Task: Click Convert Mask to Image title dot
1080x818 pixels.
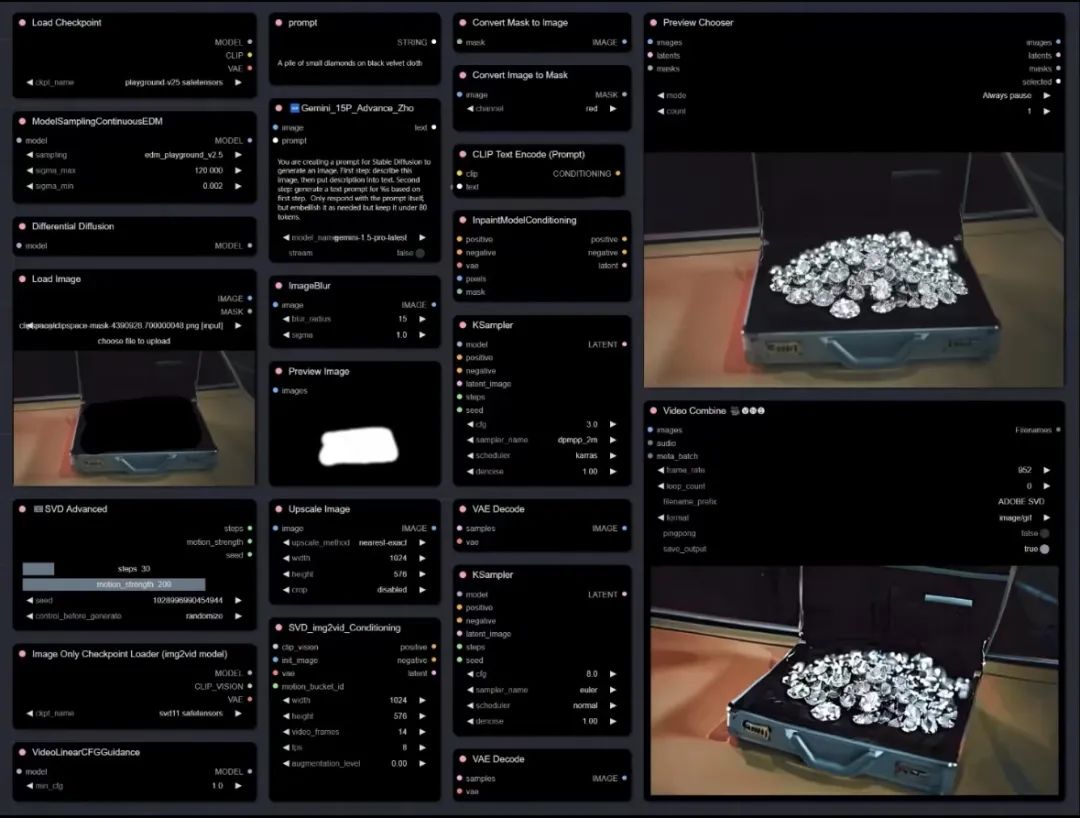Action: pos(462,23)
